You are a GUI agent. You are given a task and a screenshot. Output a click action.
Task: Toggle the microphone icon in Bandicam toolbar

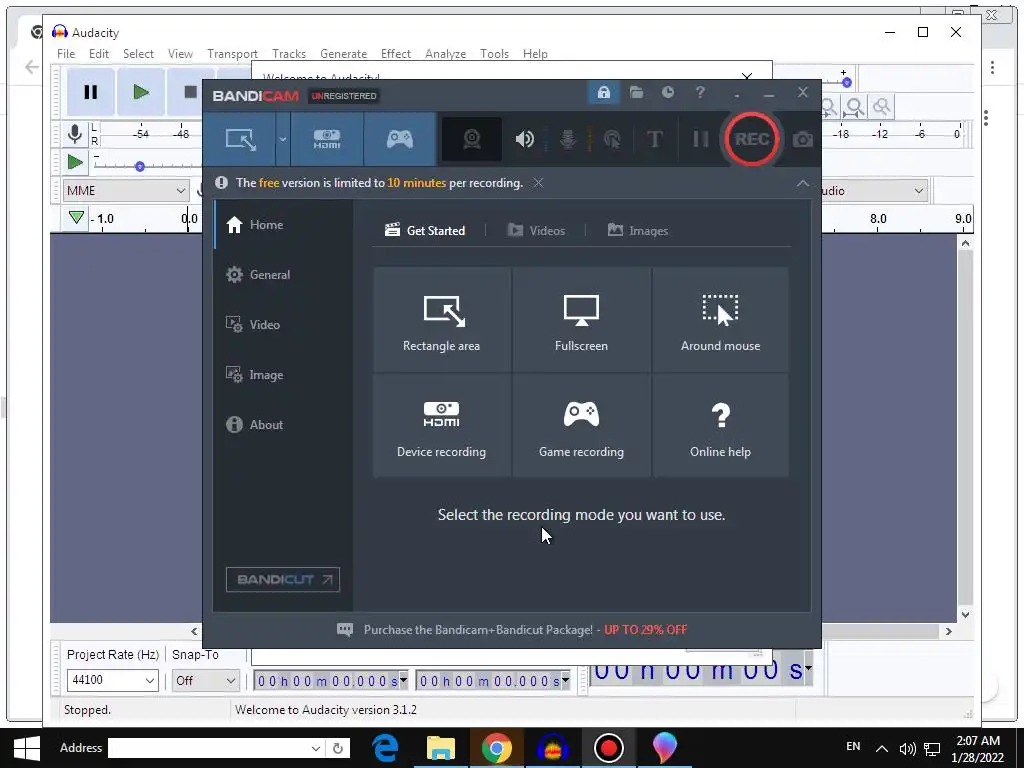pyautogui.click(x=568, y=139)
